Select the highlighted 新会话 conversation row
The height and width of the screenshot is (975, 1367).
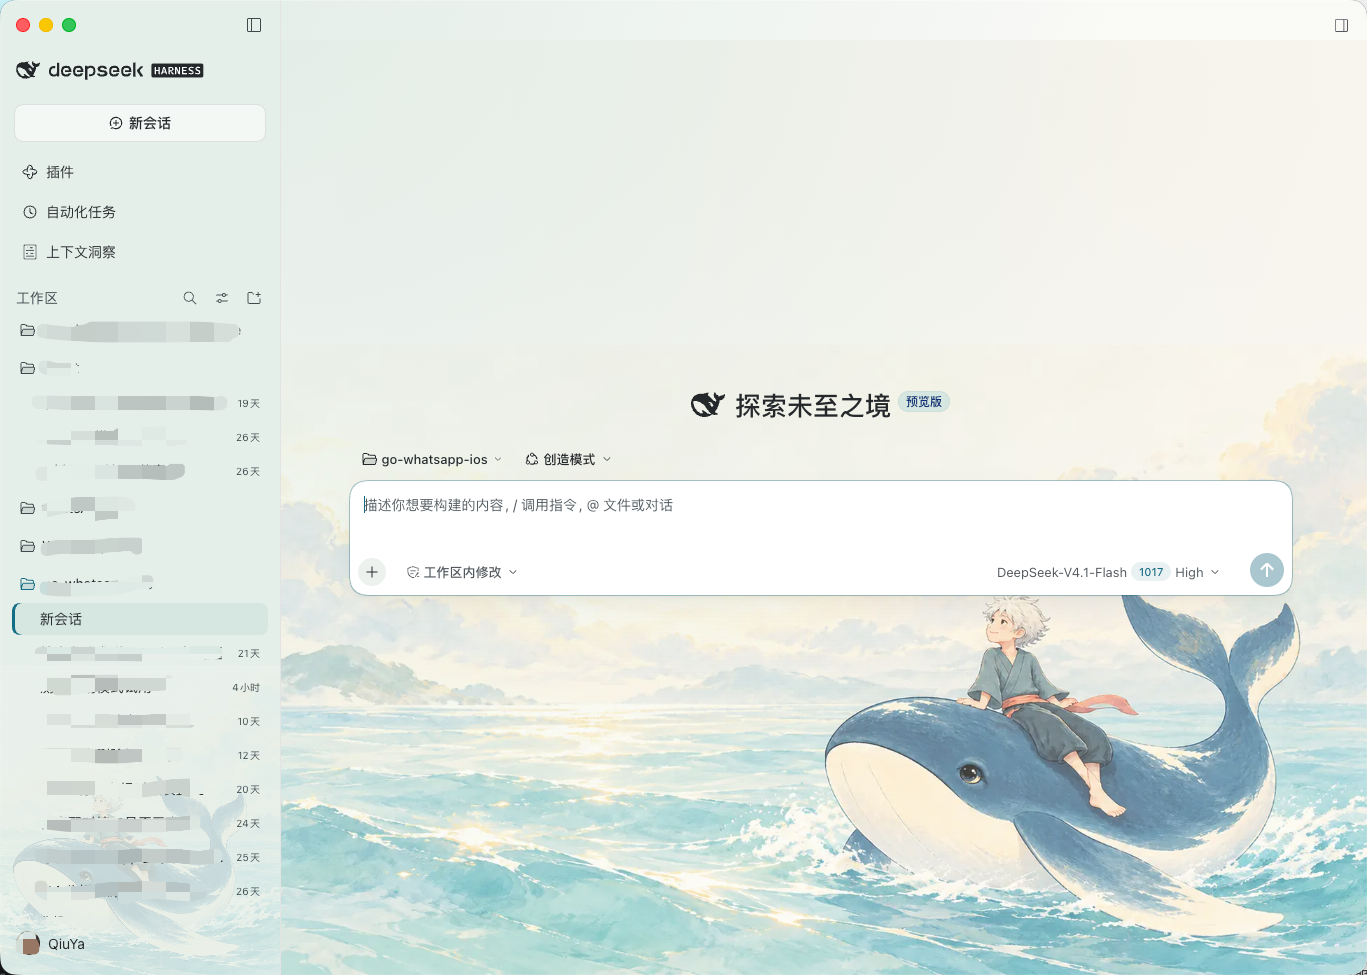click(140, 619)
